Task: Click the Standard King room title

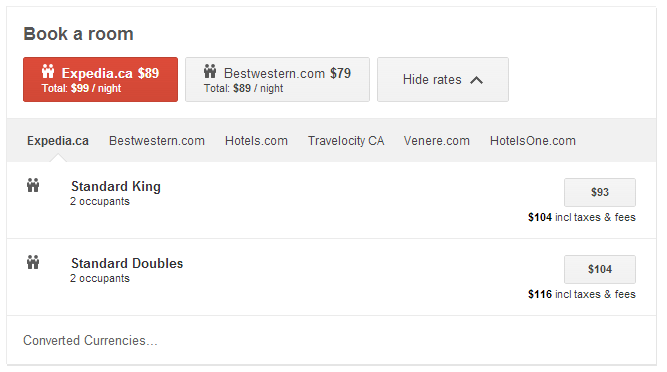Action: (x=116, y=186)
